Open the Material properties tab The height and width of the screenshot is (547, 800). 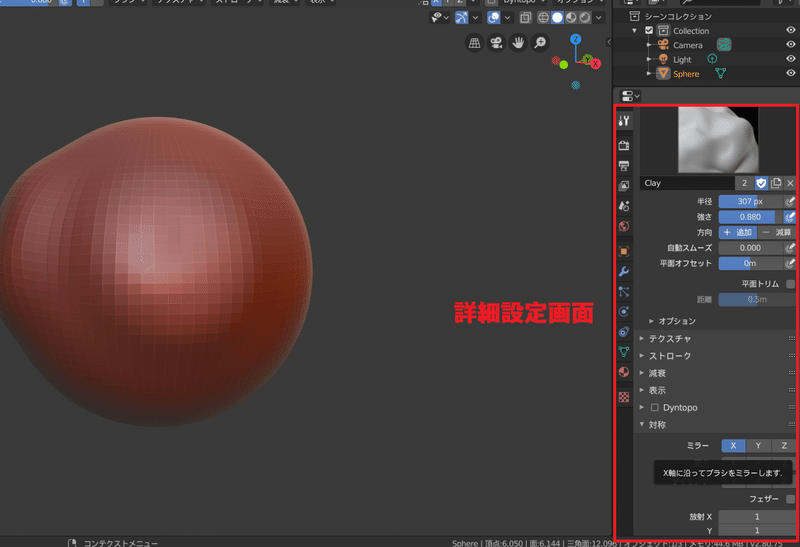click(x=624, y=372)
